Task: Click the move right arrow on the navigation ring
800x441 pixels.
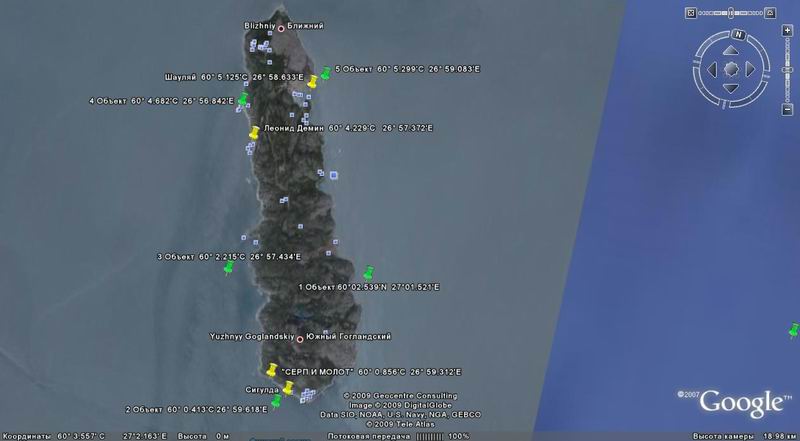Action: tap(750, 69)
